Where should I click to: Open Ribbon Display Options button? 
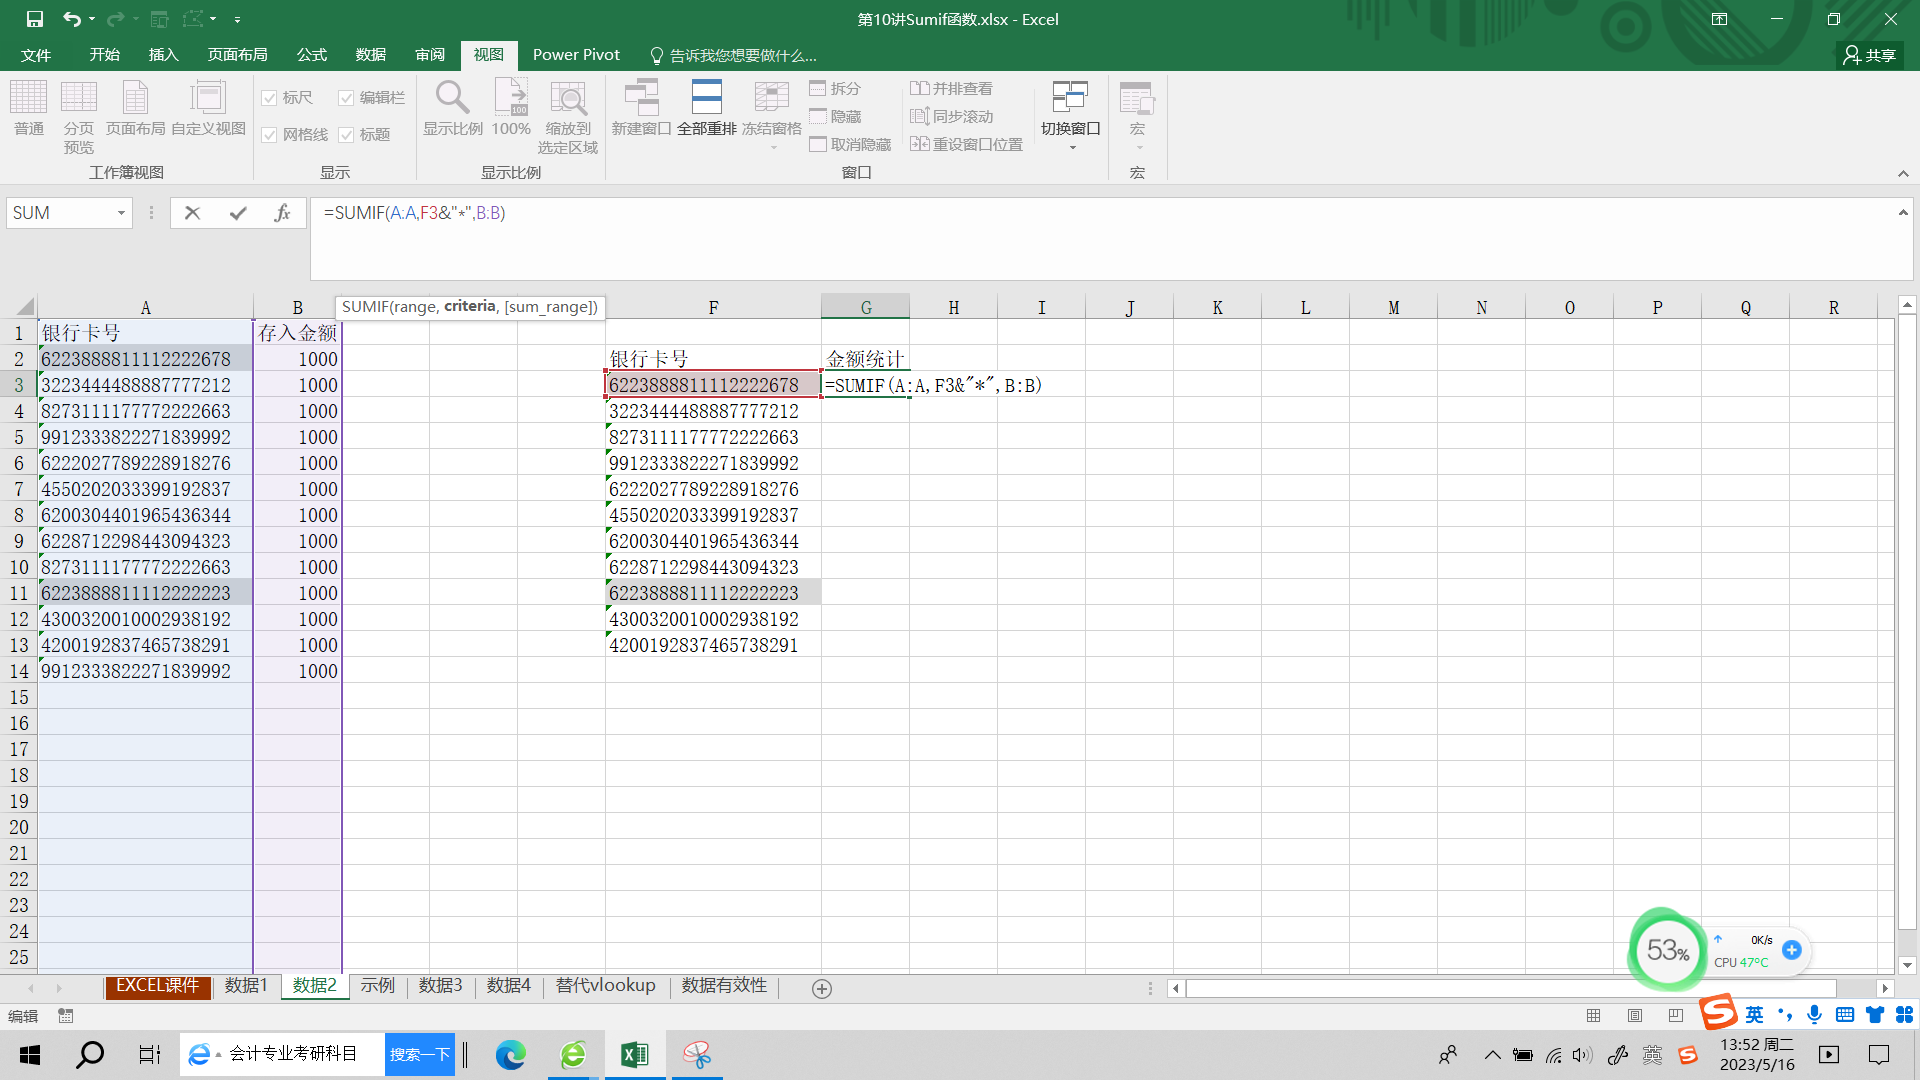pos(1720,19)
